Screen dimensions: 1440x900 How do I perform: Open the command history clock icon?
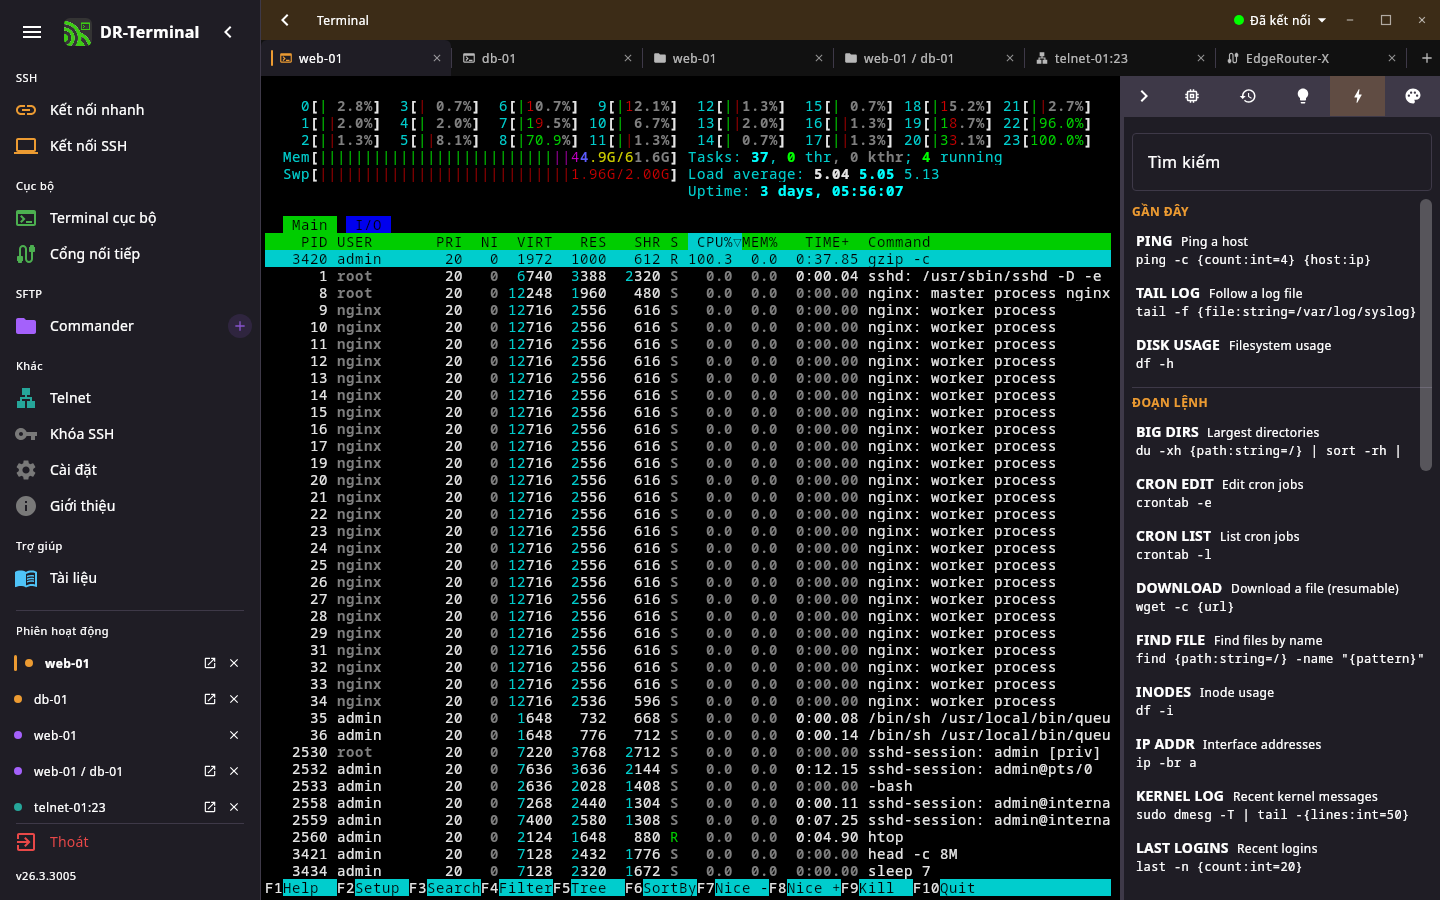(1248, 96)
